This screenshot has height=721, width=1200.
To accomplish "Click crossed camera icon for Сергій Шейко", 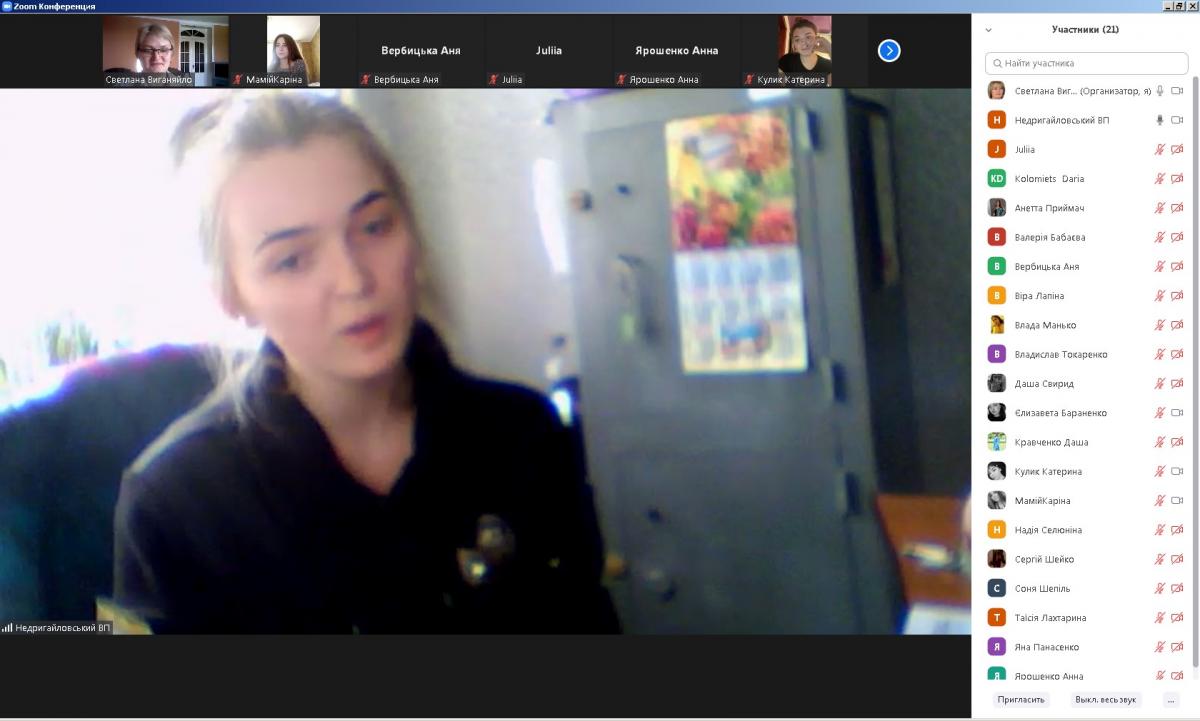I will point(1177,559).
